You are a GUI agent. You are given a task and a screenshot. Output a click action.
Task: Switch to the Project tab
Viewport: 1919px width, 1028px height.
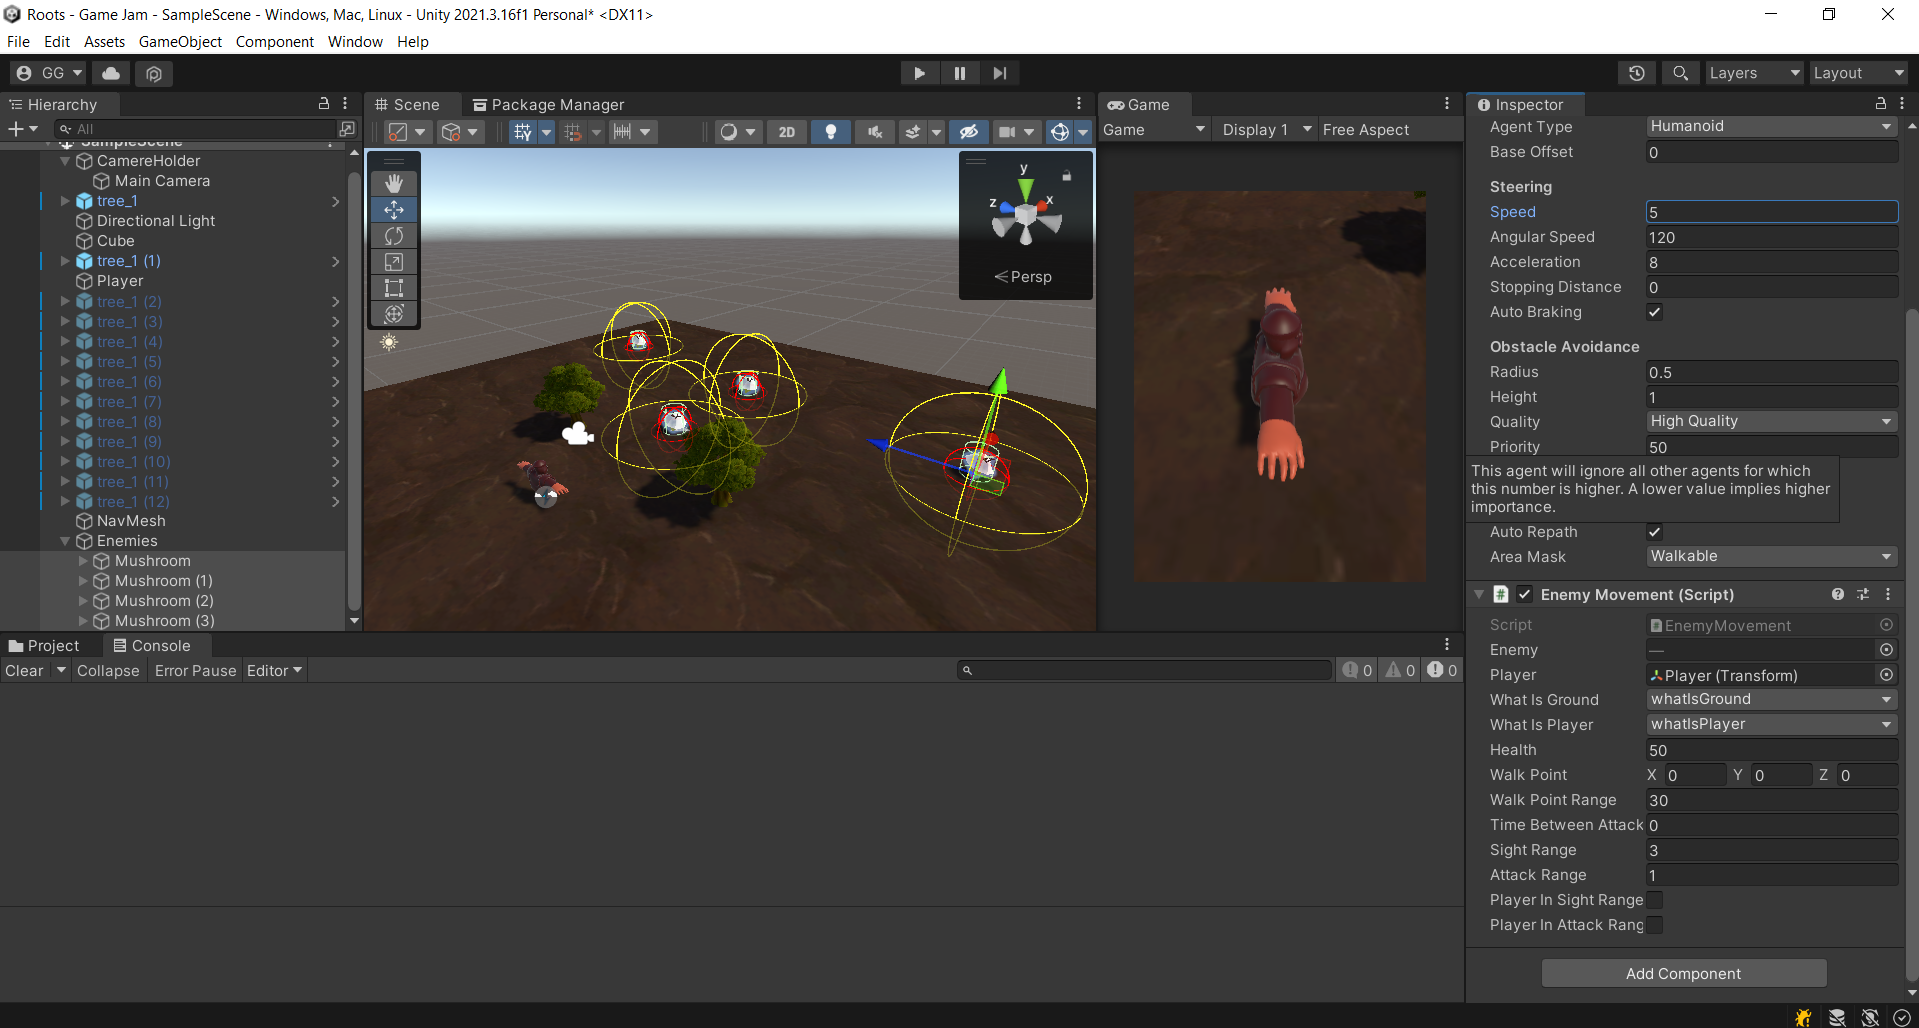[x=44, y=646]
